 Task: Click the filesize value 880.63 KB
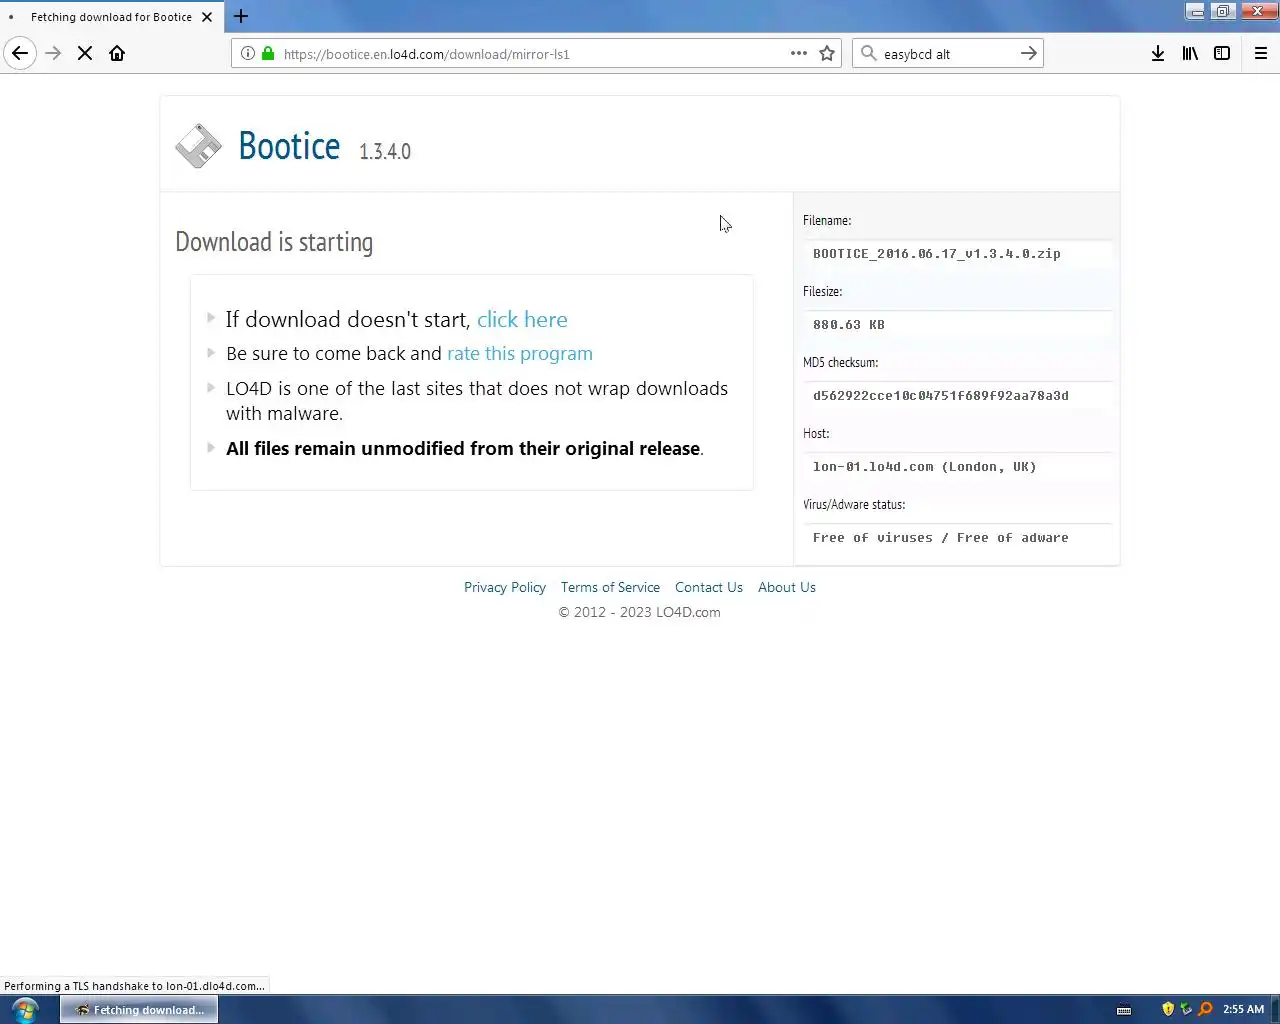coord(849,325)
